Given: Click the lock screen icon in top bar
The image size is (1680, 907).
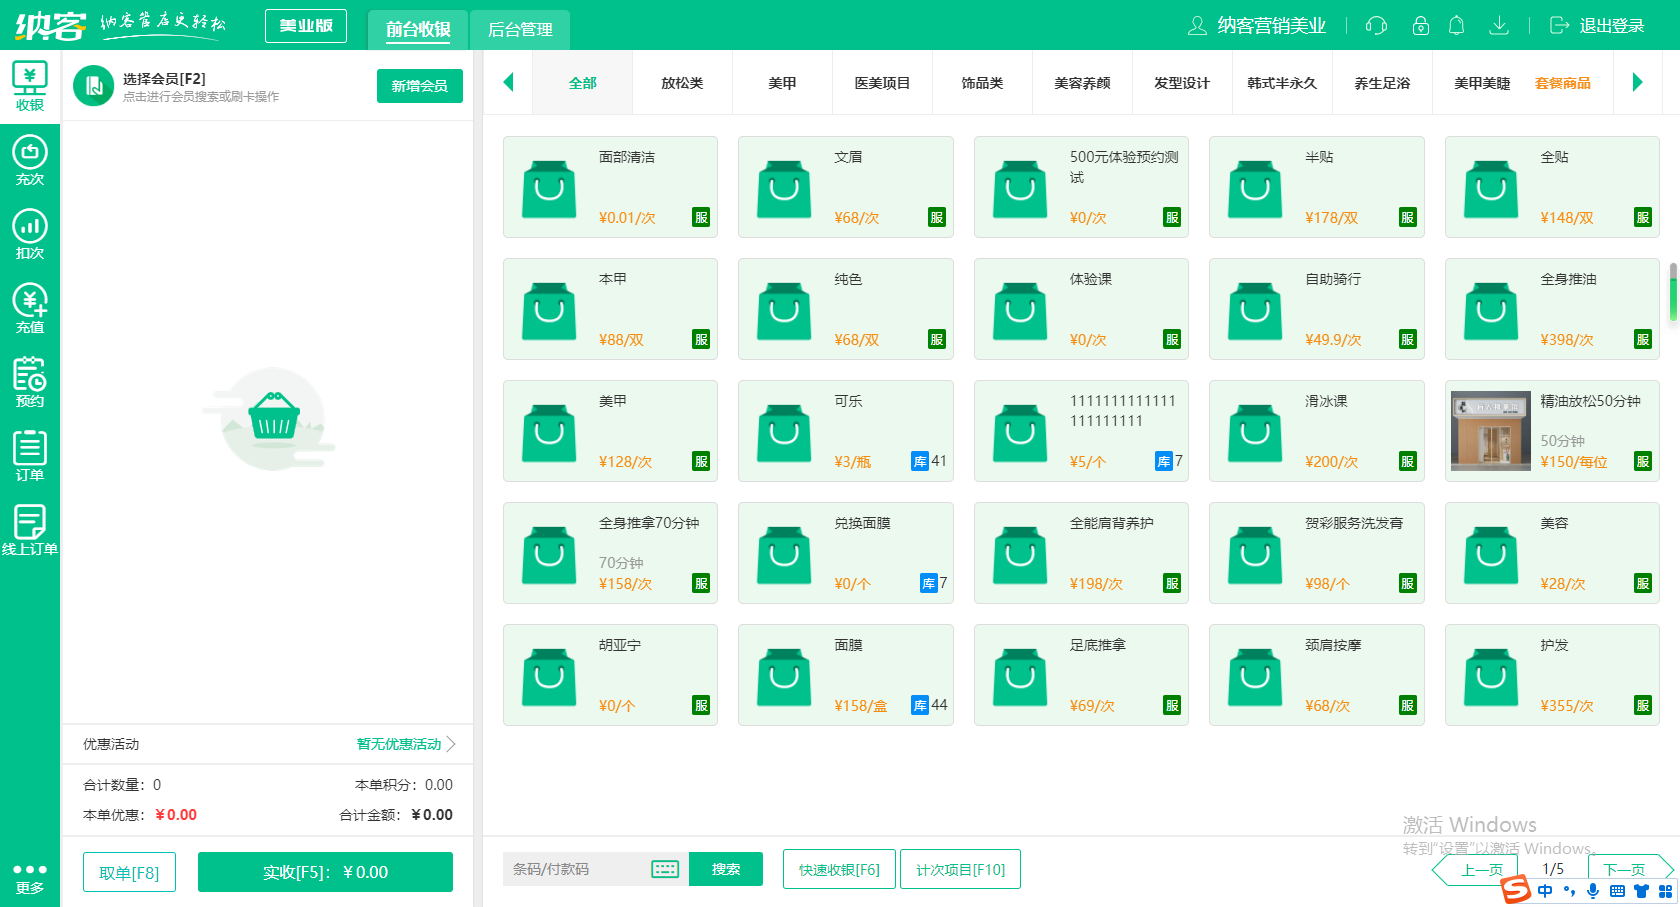Looking at the screenshot, I should pyautogui.click(x=1420, y=26).
